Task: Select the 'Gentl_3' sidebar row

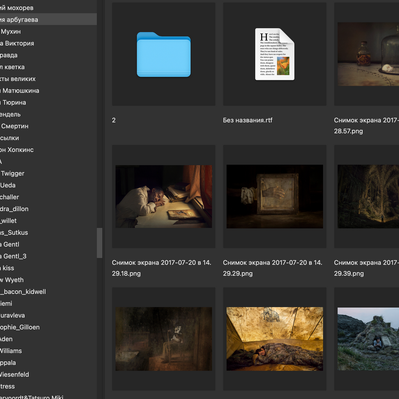Action: click(x=48, y=256)
